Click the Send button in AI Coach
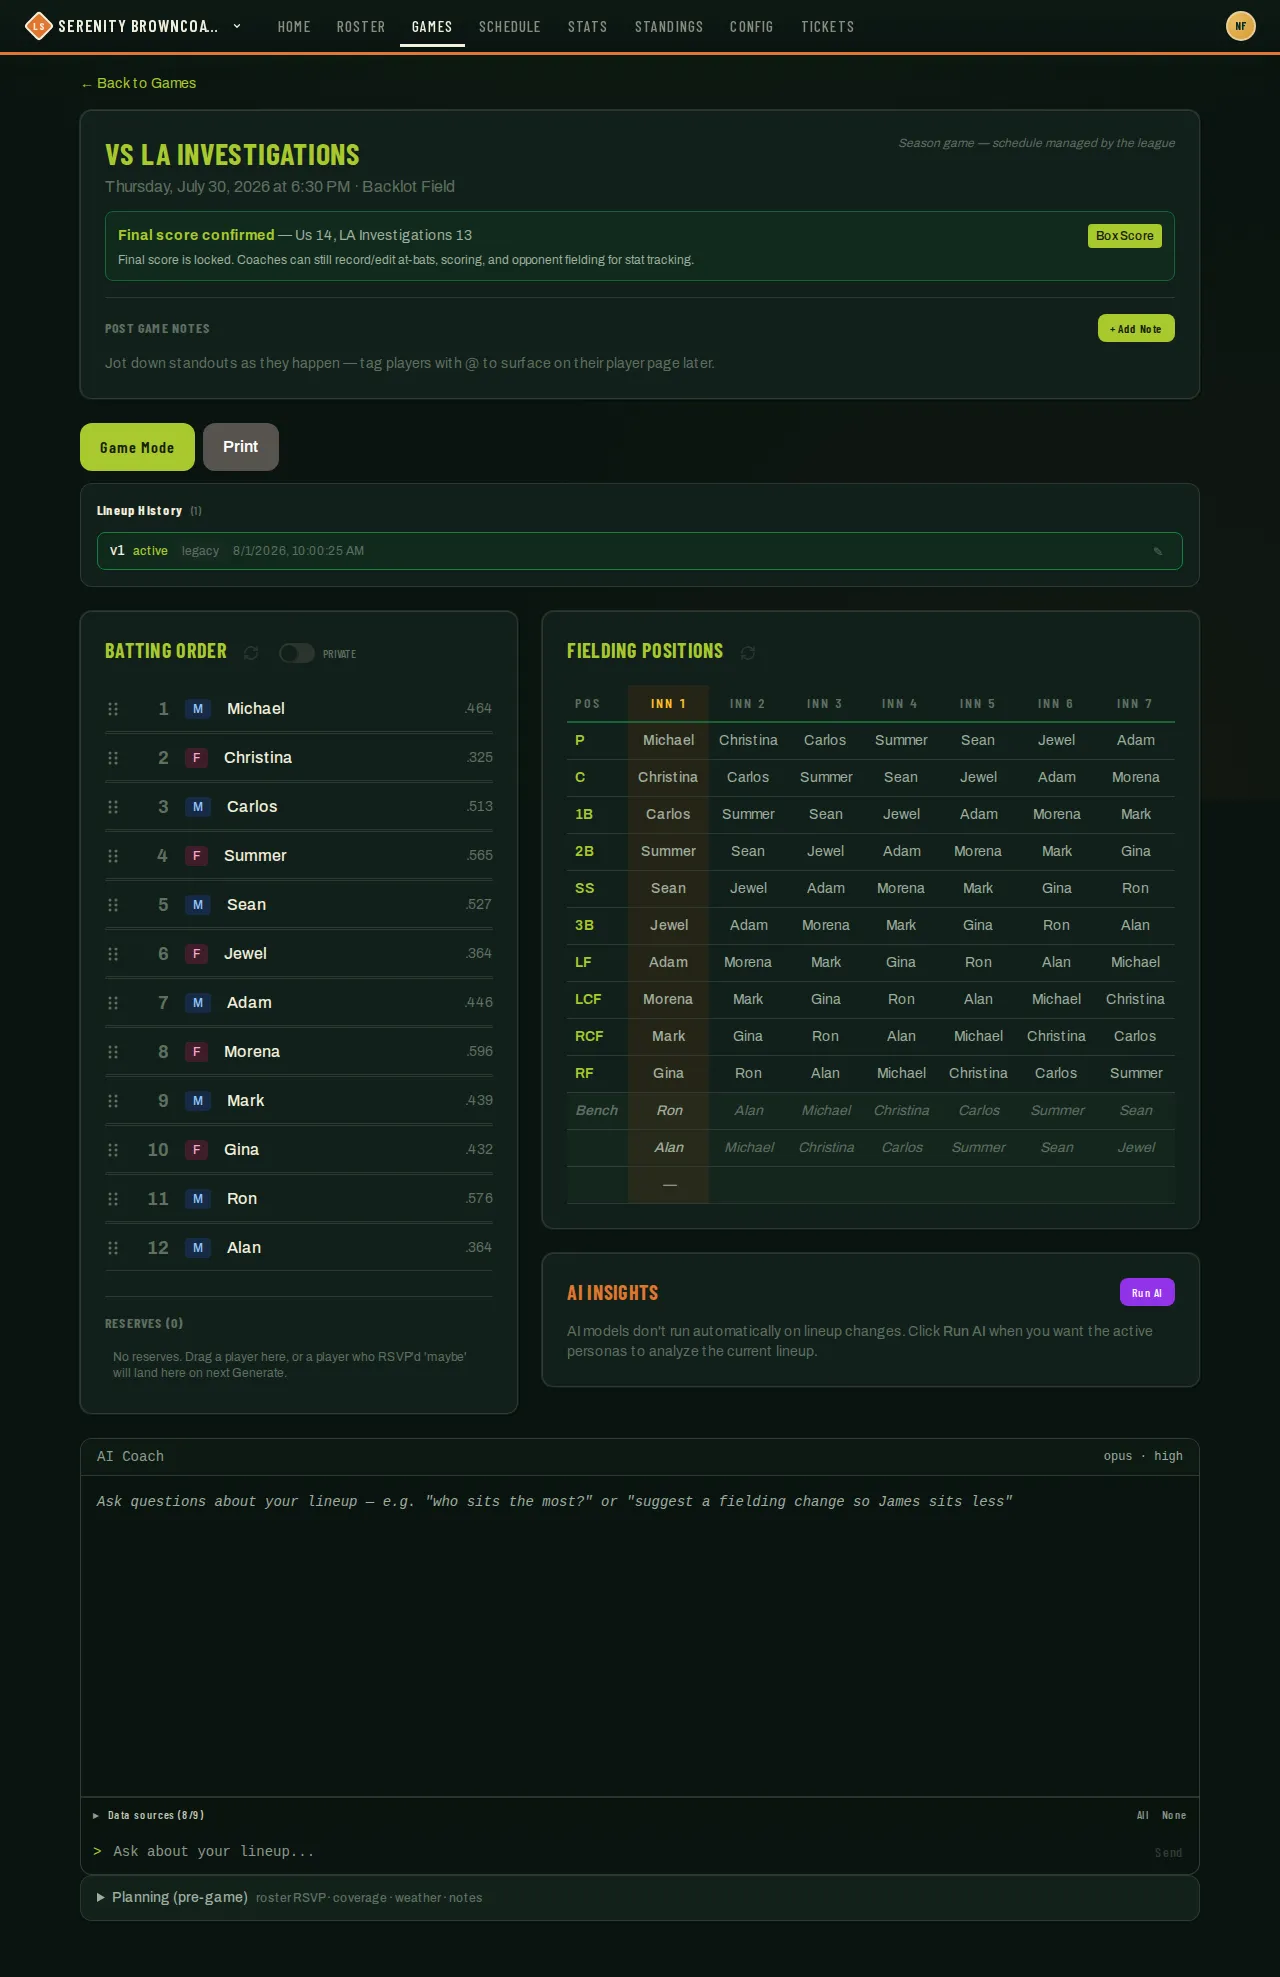1280x1977 pixels. (1168, 1853)
